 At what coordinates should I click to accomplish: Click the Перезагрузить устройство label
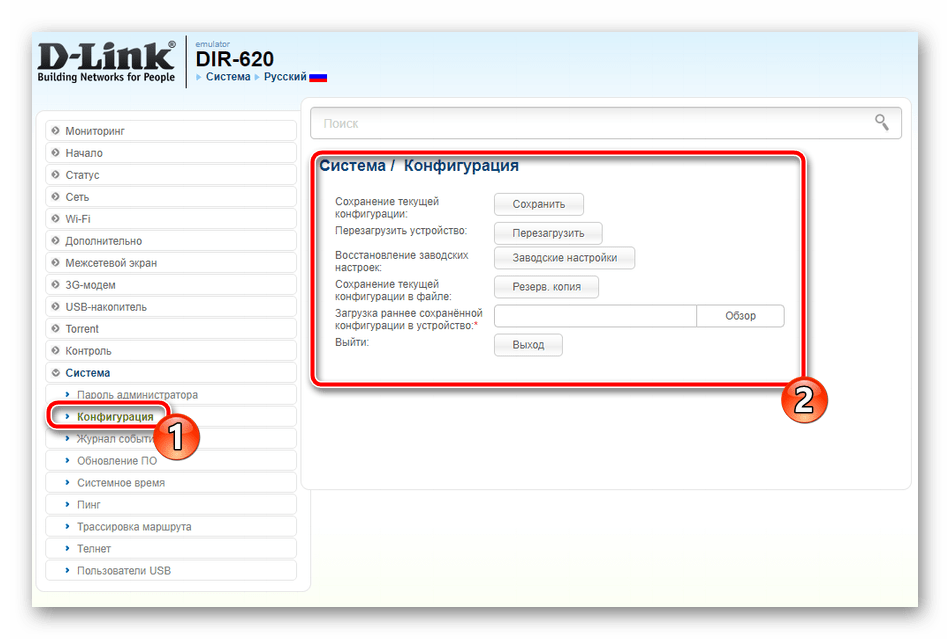pyautogui.click(x=401, y=231)
